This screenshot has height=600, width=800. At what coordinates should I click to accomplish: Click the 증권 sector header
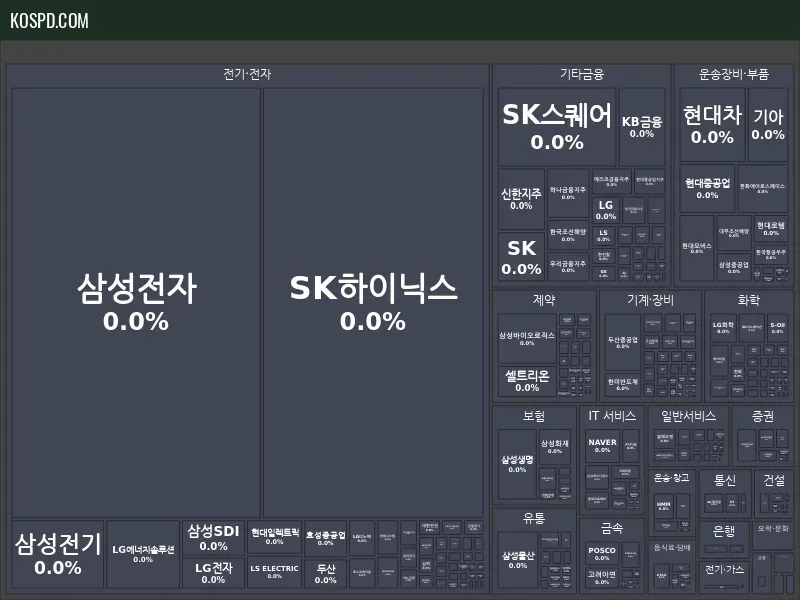coord(763,416)
